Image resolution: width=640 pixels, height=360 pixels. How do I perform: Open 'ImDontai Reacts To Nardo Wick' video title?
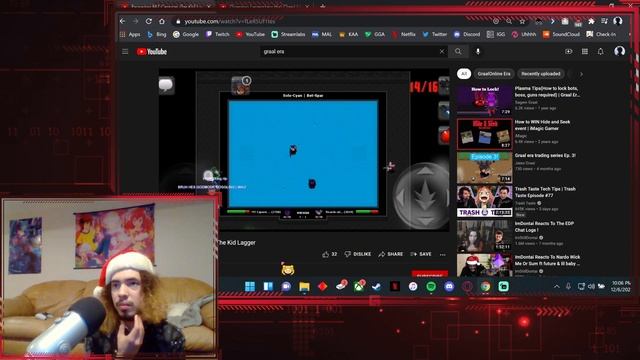click(547, 260)
